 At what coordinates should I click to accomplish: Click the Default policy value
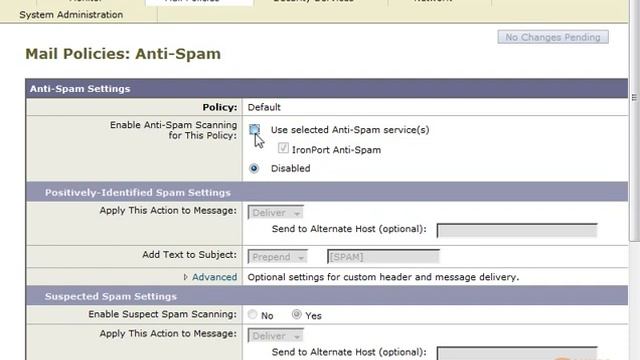tap(264, 107)
